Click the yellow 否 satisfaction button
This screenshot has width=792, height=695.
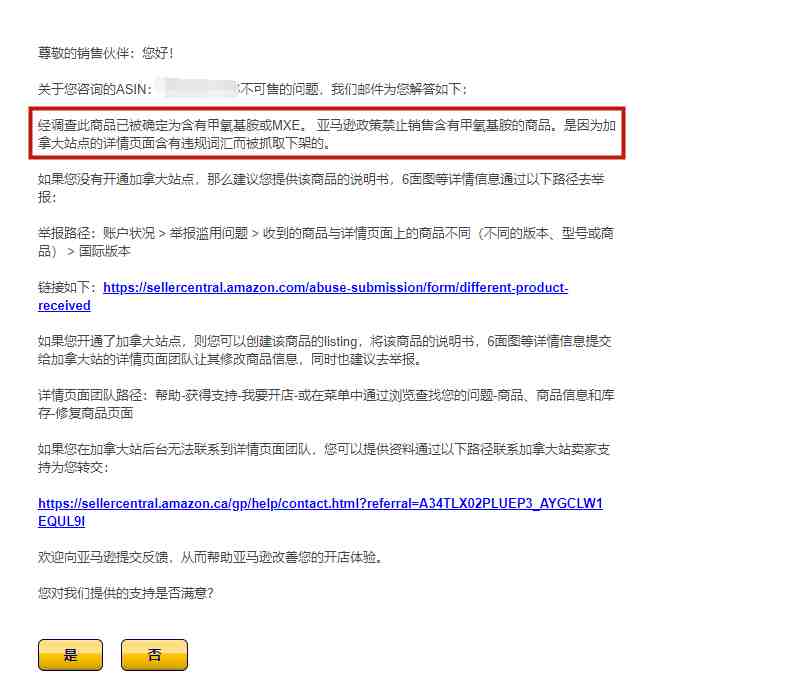pyautogui.click(x=154, y=655)
